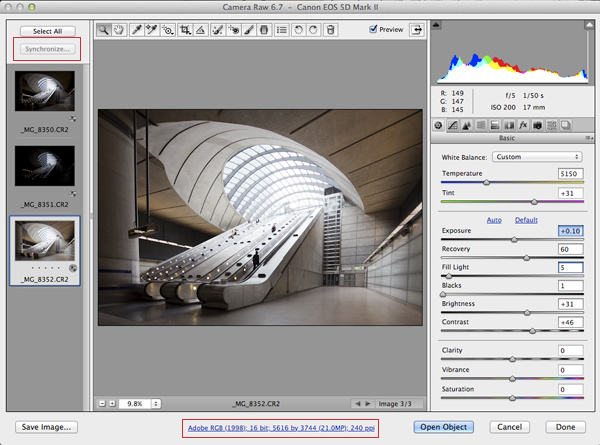Select the Red Eye Removal tool

pyautogui.click(x=233, y=30)
